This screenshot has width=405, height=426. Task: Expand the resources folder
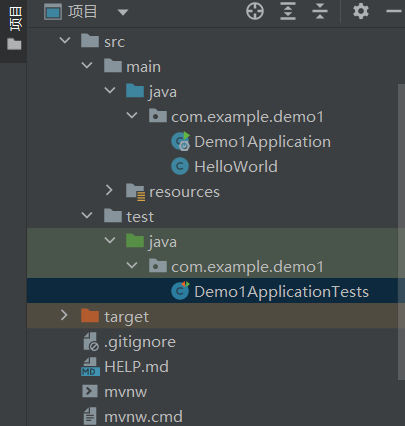pyautogui.click(x=109, y=190)
